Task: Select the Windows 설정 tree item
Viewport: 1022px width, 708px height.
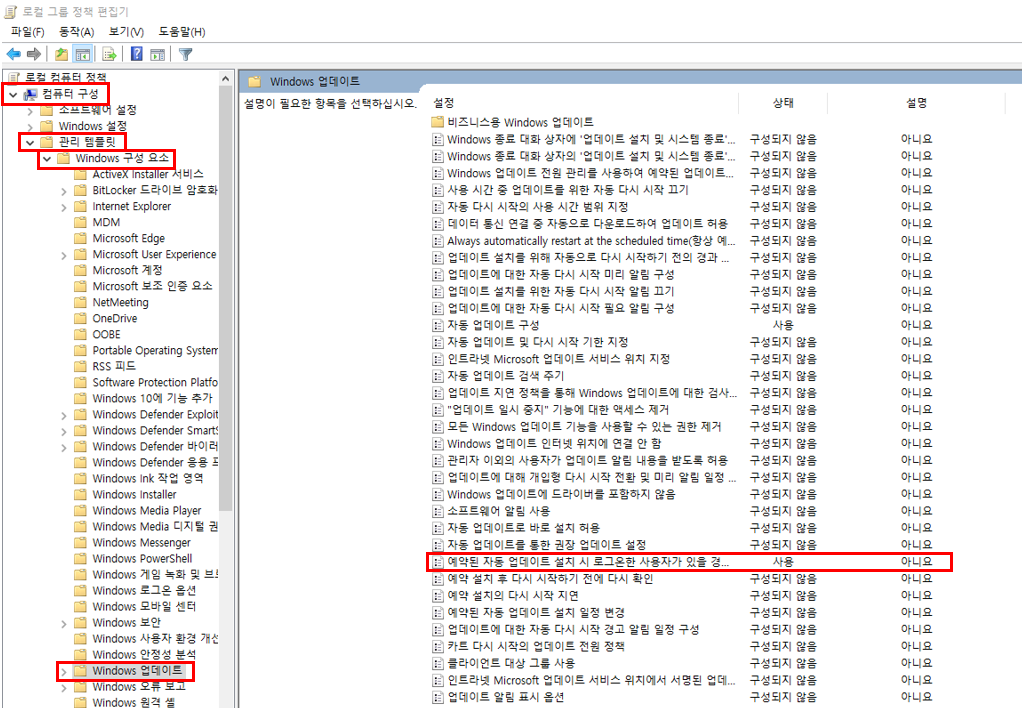Action: click(93, 126)
